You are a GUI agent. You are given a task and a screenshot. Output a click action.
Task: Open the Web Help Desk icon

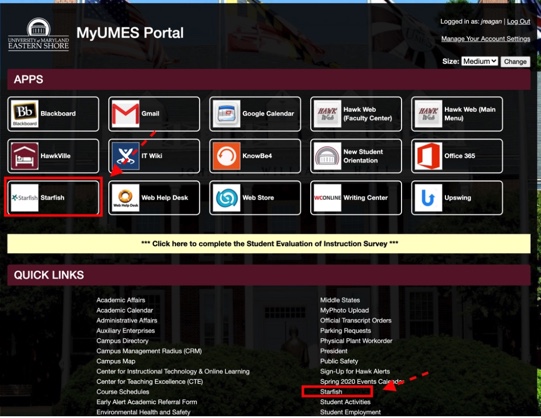(x=126, y=198)
